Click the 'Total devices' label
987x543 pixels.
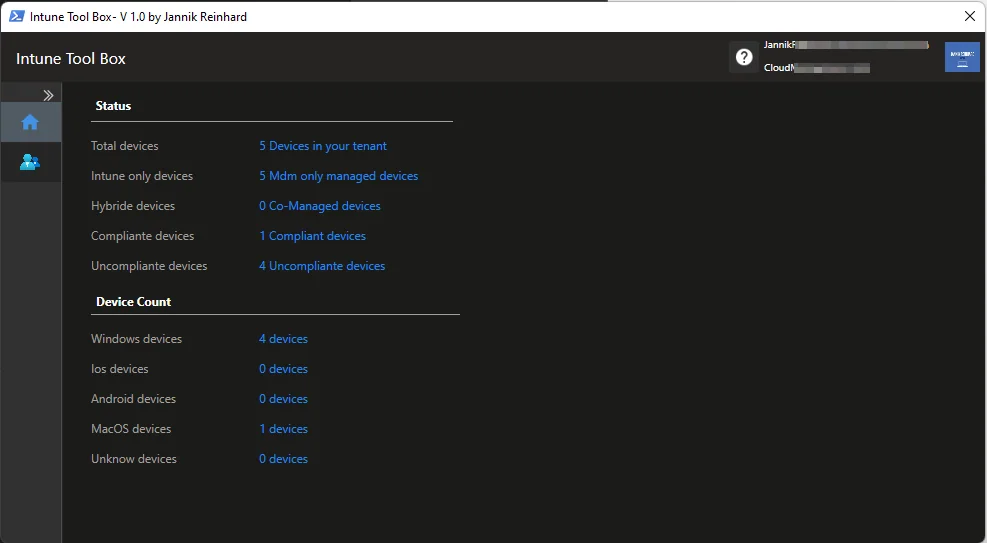click(125, 146)
